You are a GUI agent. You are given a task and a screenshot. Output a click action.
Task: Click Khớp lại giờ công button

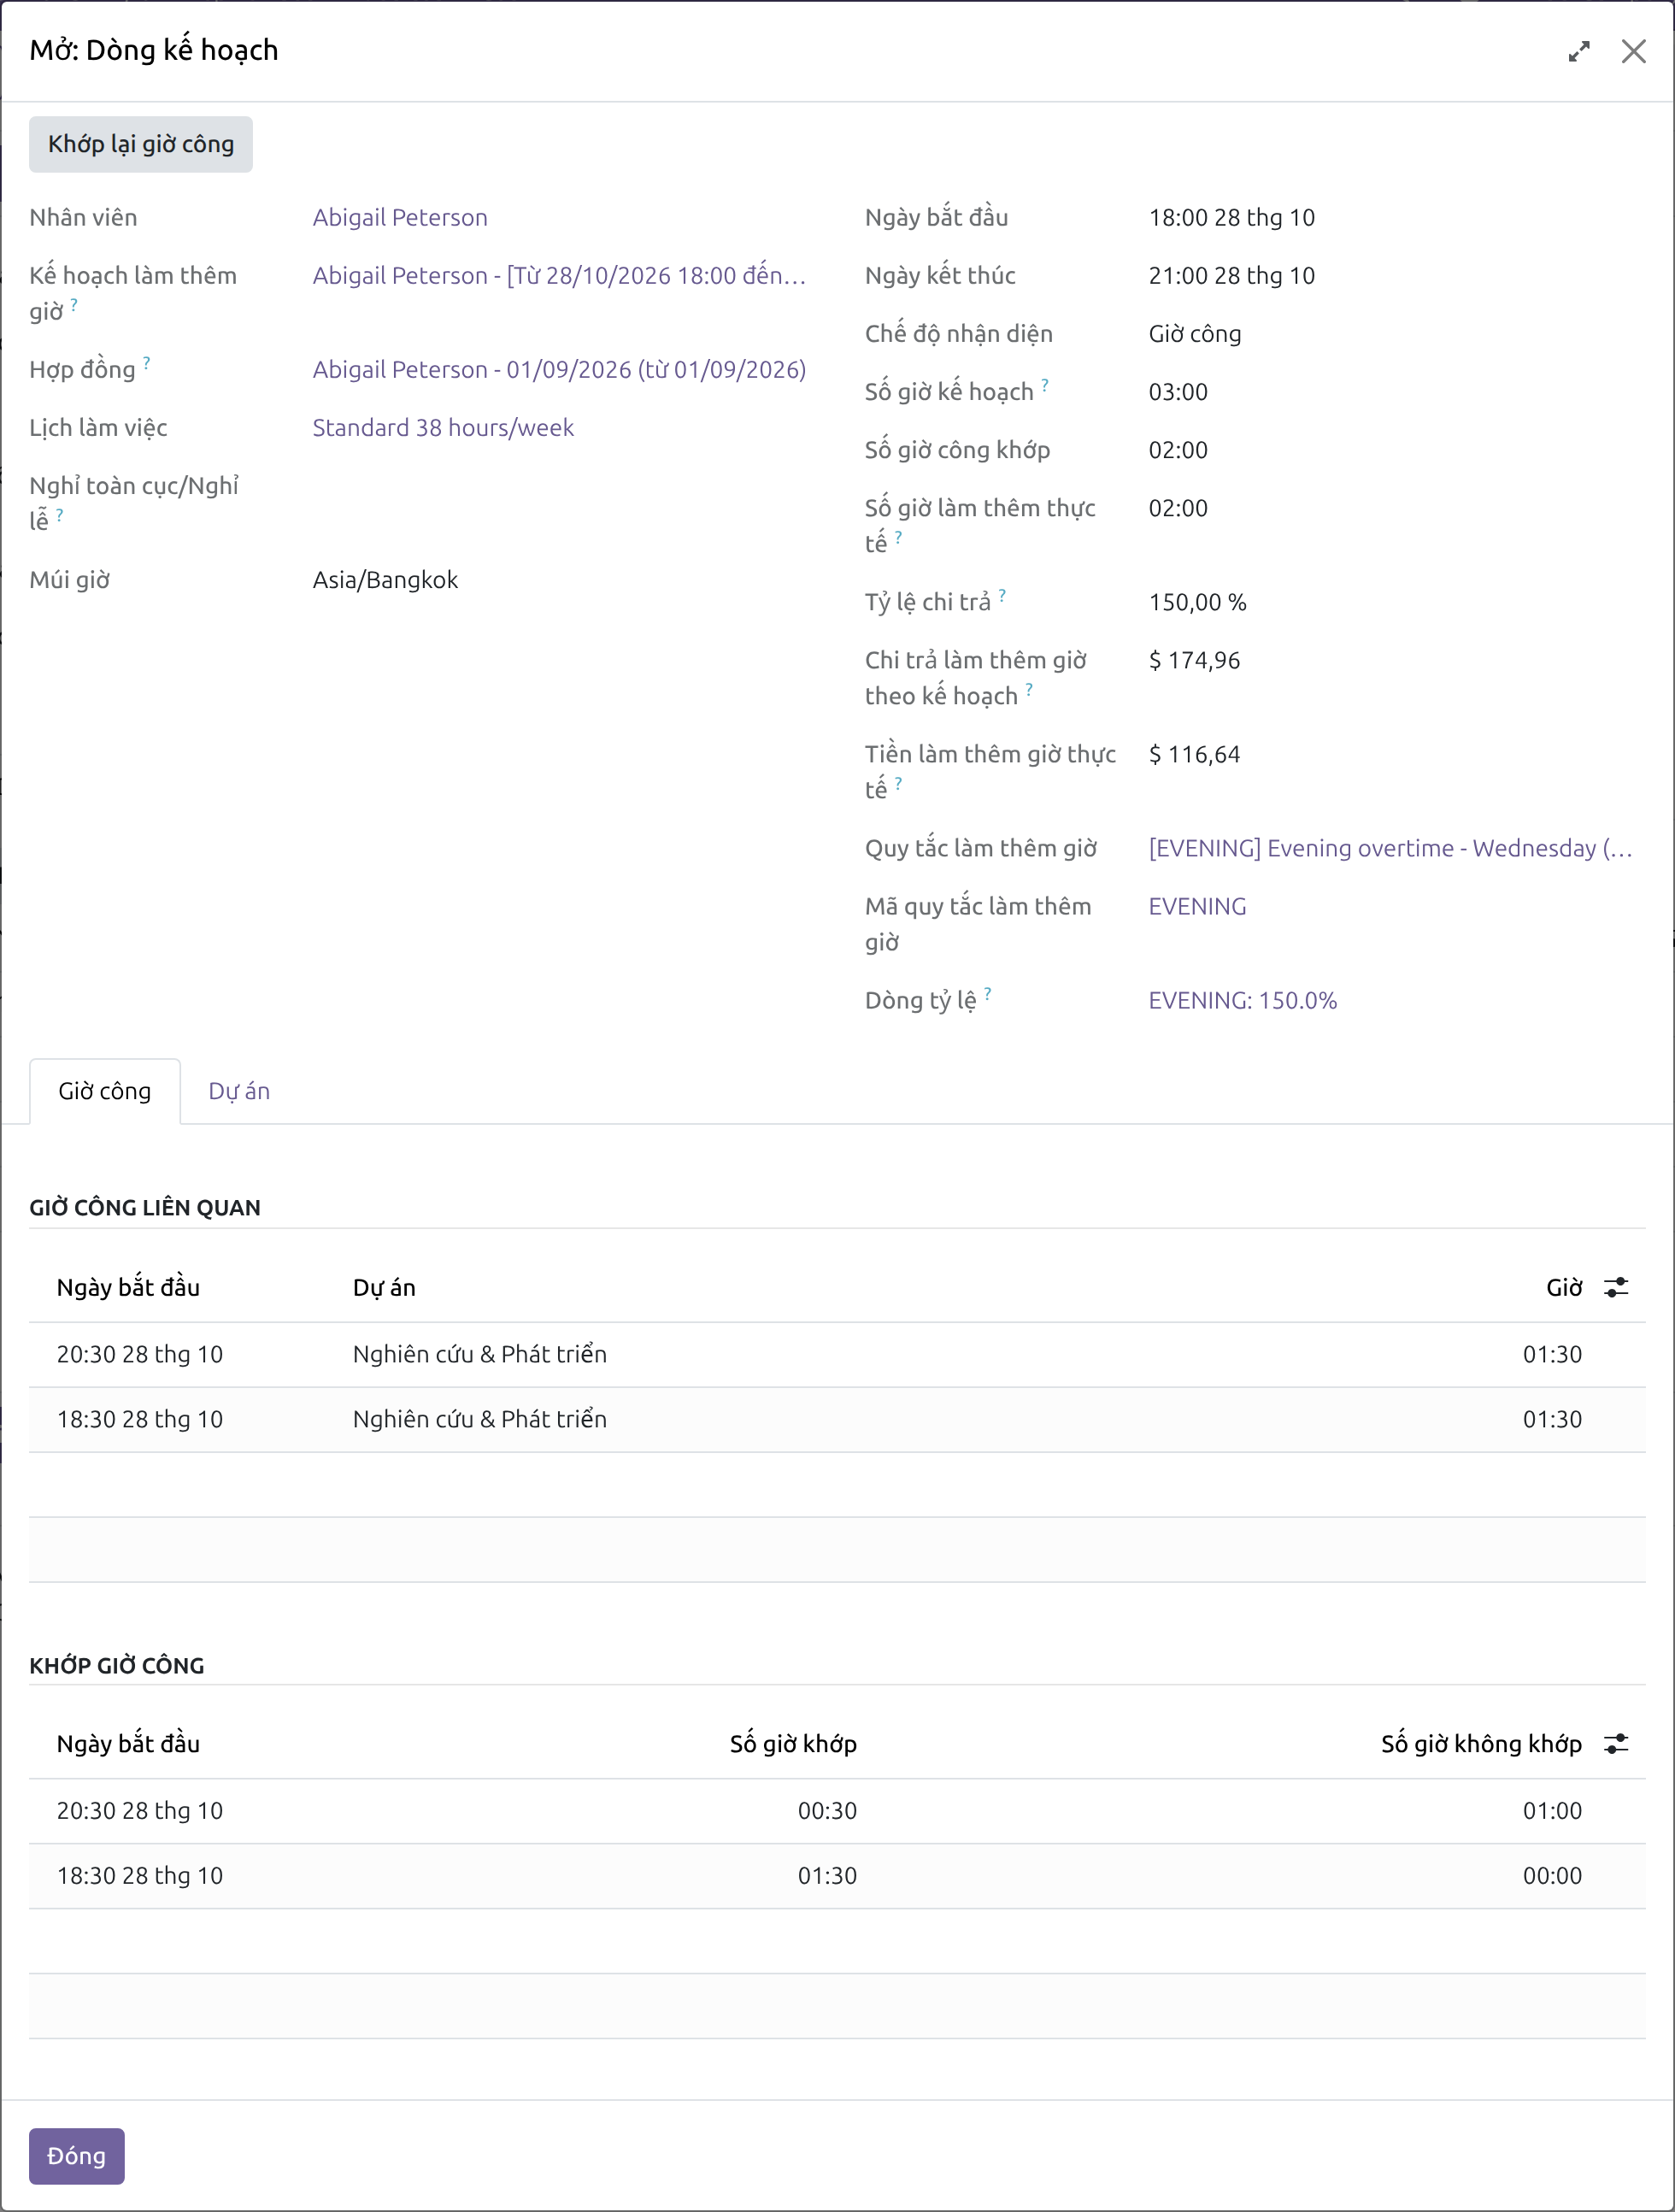coord(141,144)
